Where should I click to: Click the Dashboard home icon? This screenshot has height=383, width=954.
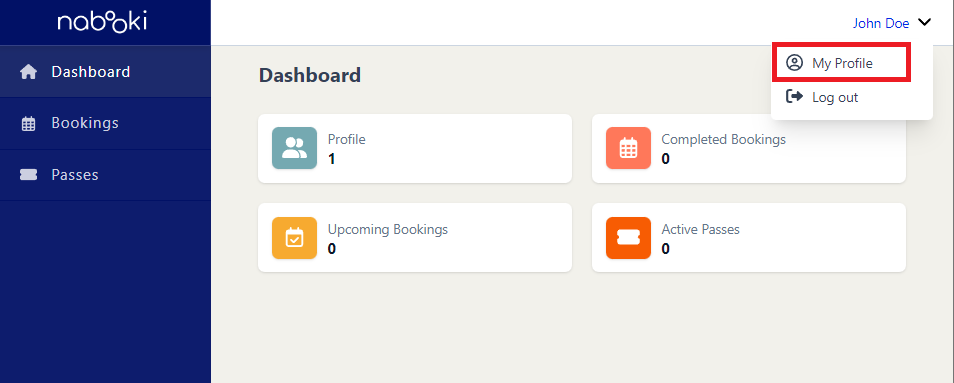(x=29, y=72)
